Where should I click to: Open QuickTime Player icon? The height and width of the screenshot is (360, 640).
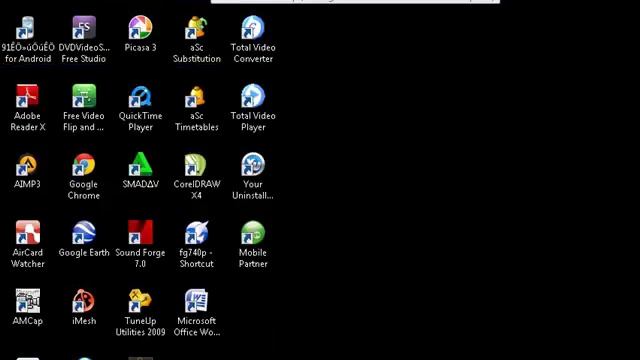(140, 96)
